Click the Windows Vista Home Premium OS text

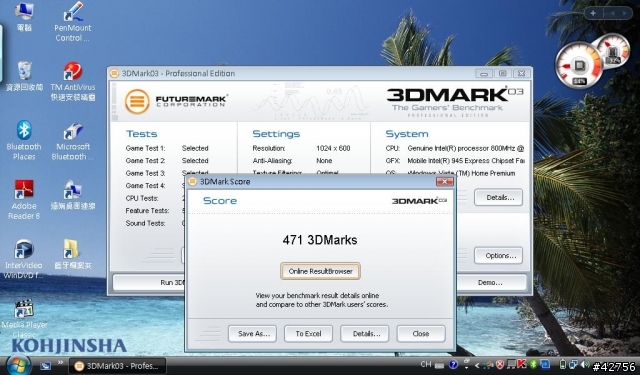461,173
